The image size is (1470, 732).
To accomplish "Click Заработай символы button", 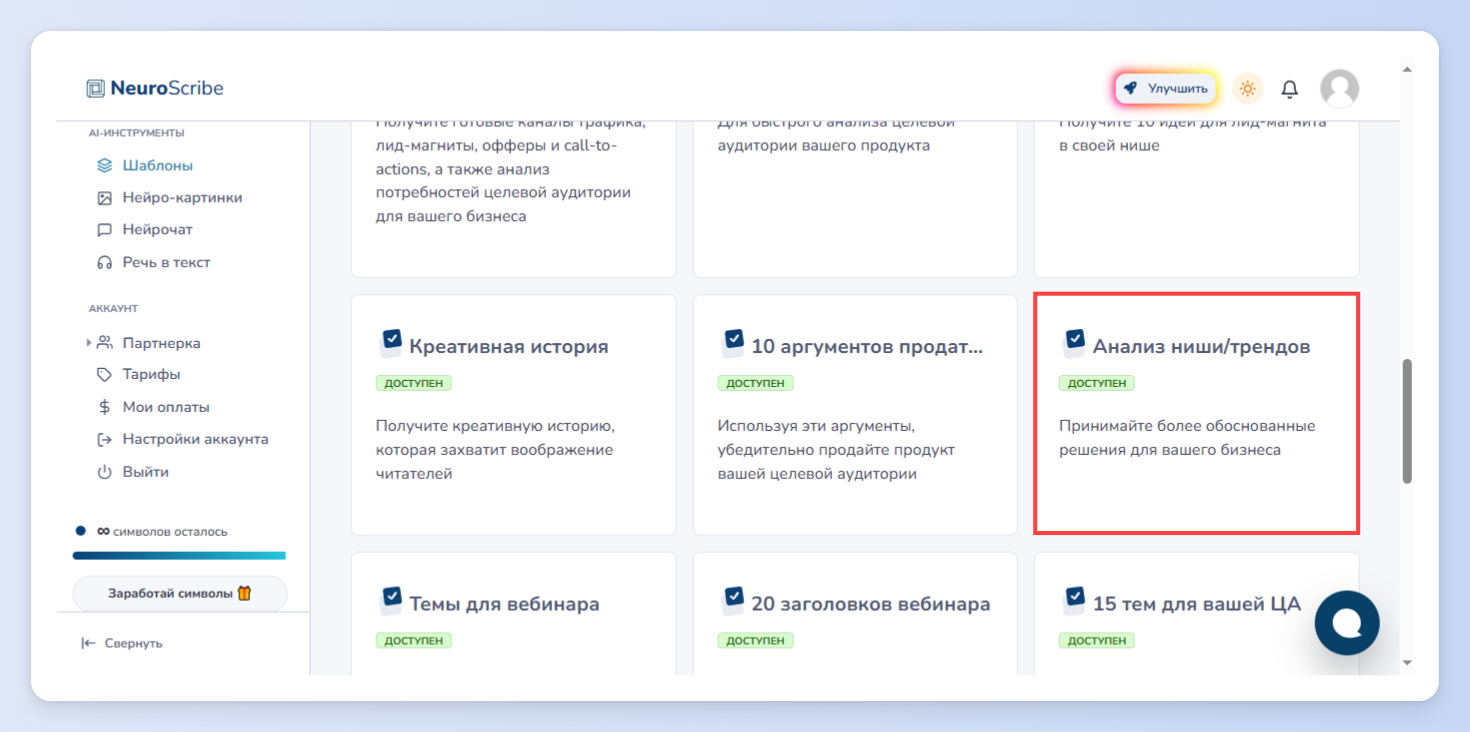I will (x=180, y=594).
